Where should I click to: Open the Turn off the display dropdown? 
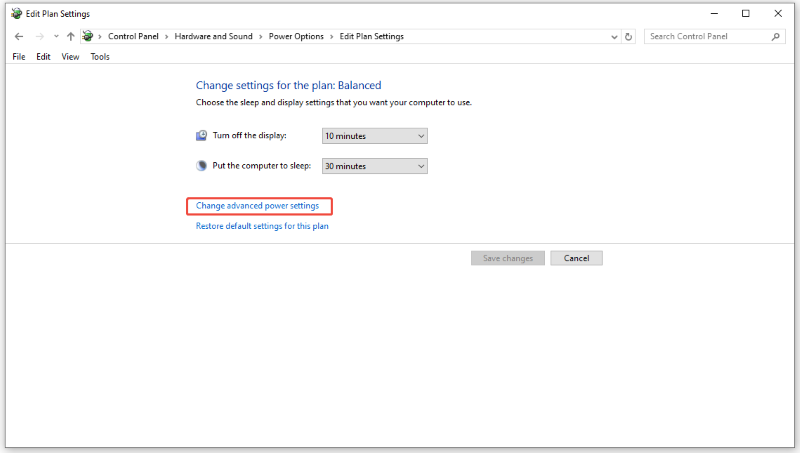click(374, 136)
